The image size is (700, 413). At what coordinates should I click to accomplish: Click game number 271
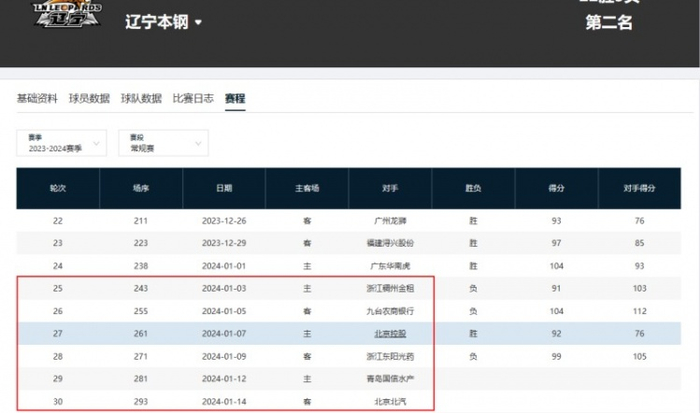pyautogui.click(x=141, y=356)
